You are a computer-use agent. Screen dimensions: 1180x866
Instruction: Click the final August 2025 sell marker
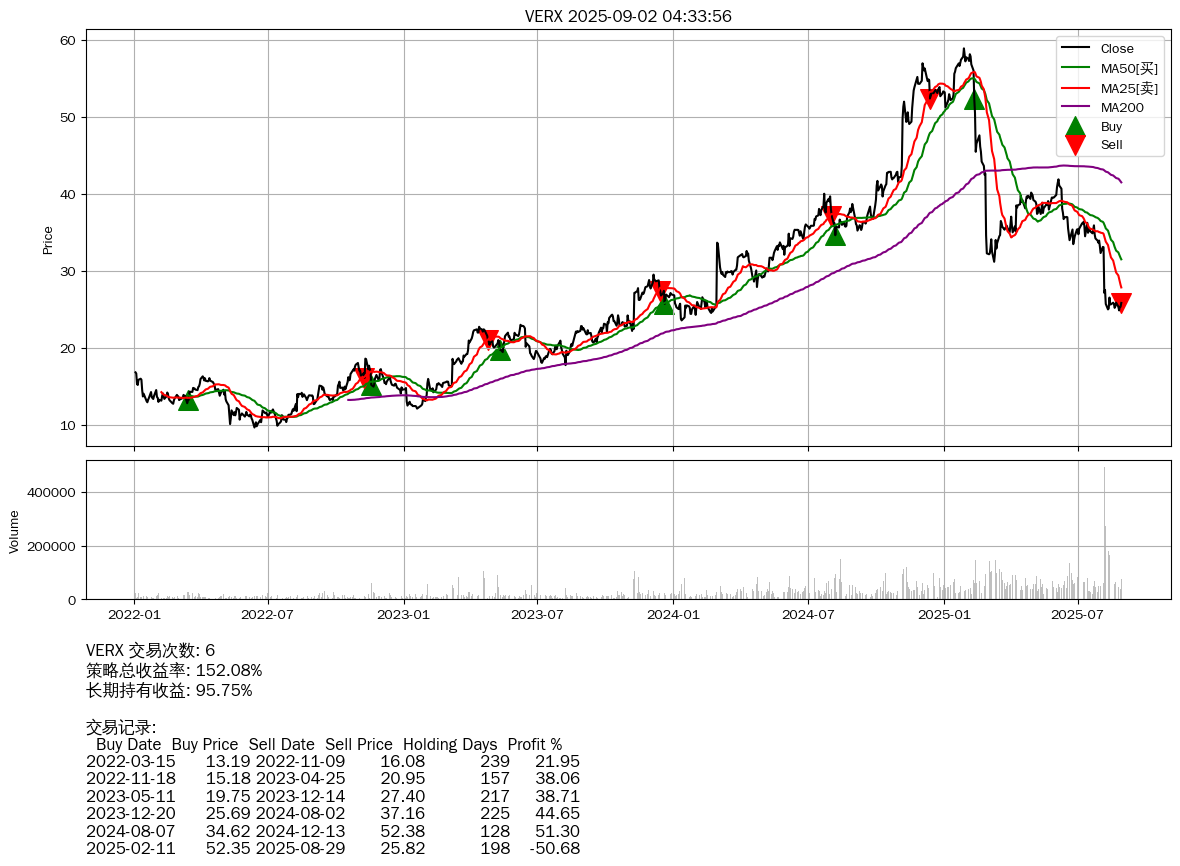click(1121, 303)
